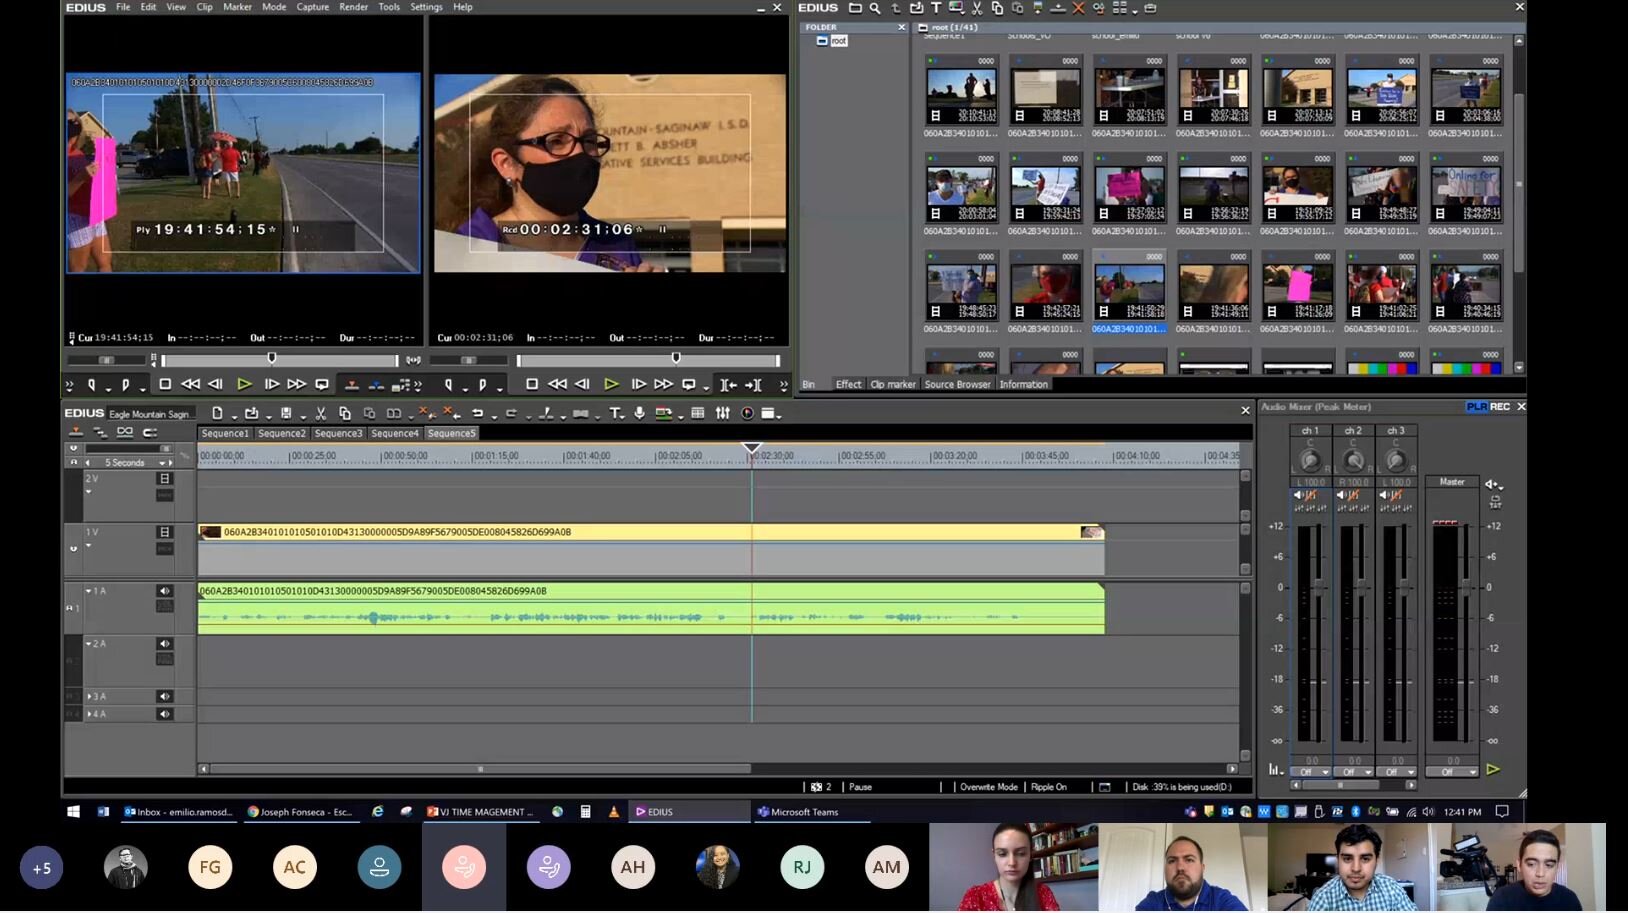
Task: Click Play in the Player preview controls
Action: [244, 384]
